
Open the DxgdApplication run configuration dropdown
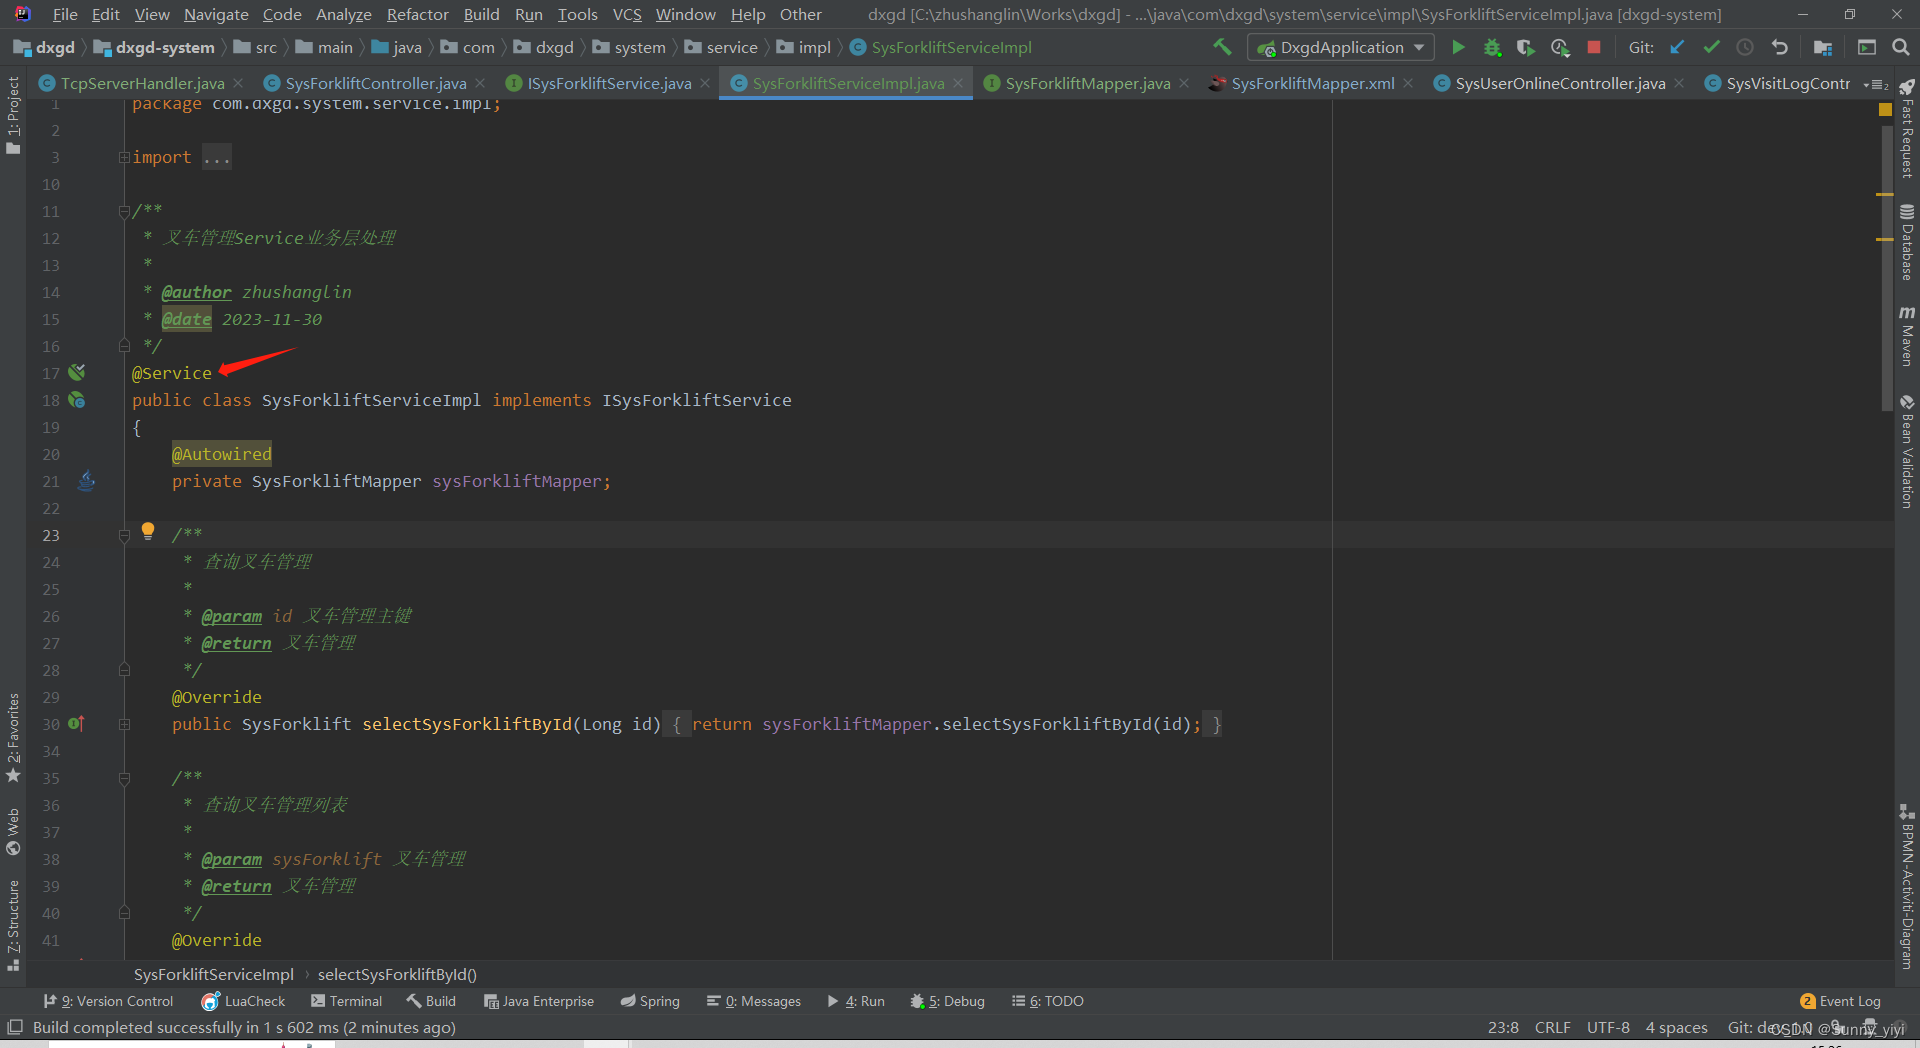1341,47
